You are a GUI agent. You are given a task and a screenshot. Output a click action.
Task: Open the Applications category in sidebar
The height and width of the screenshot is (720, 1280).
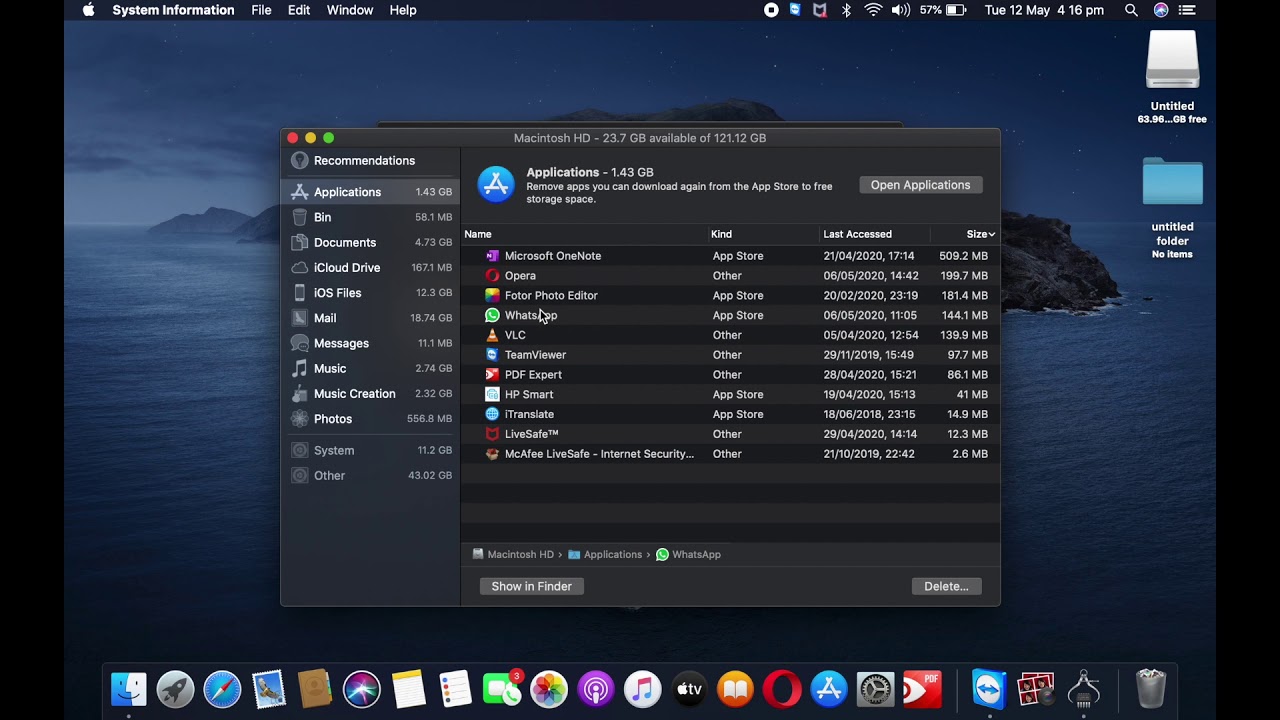[370, 192]
